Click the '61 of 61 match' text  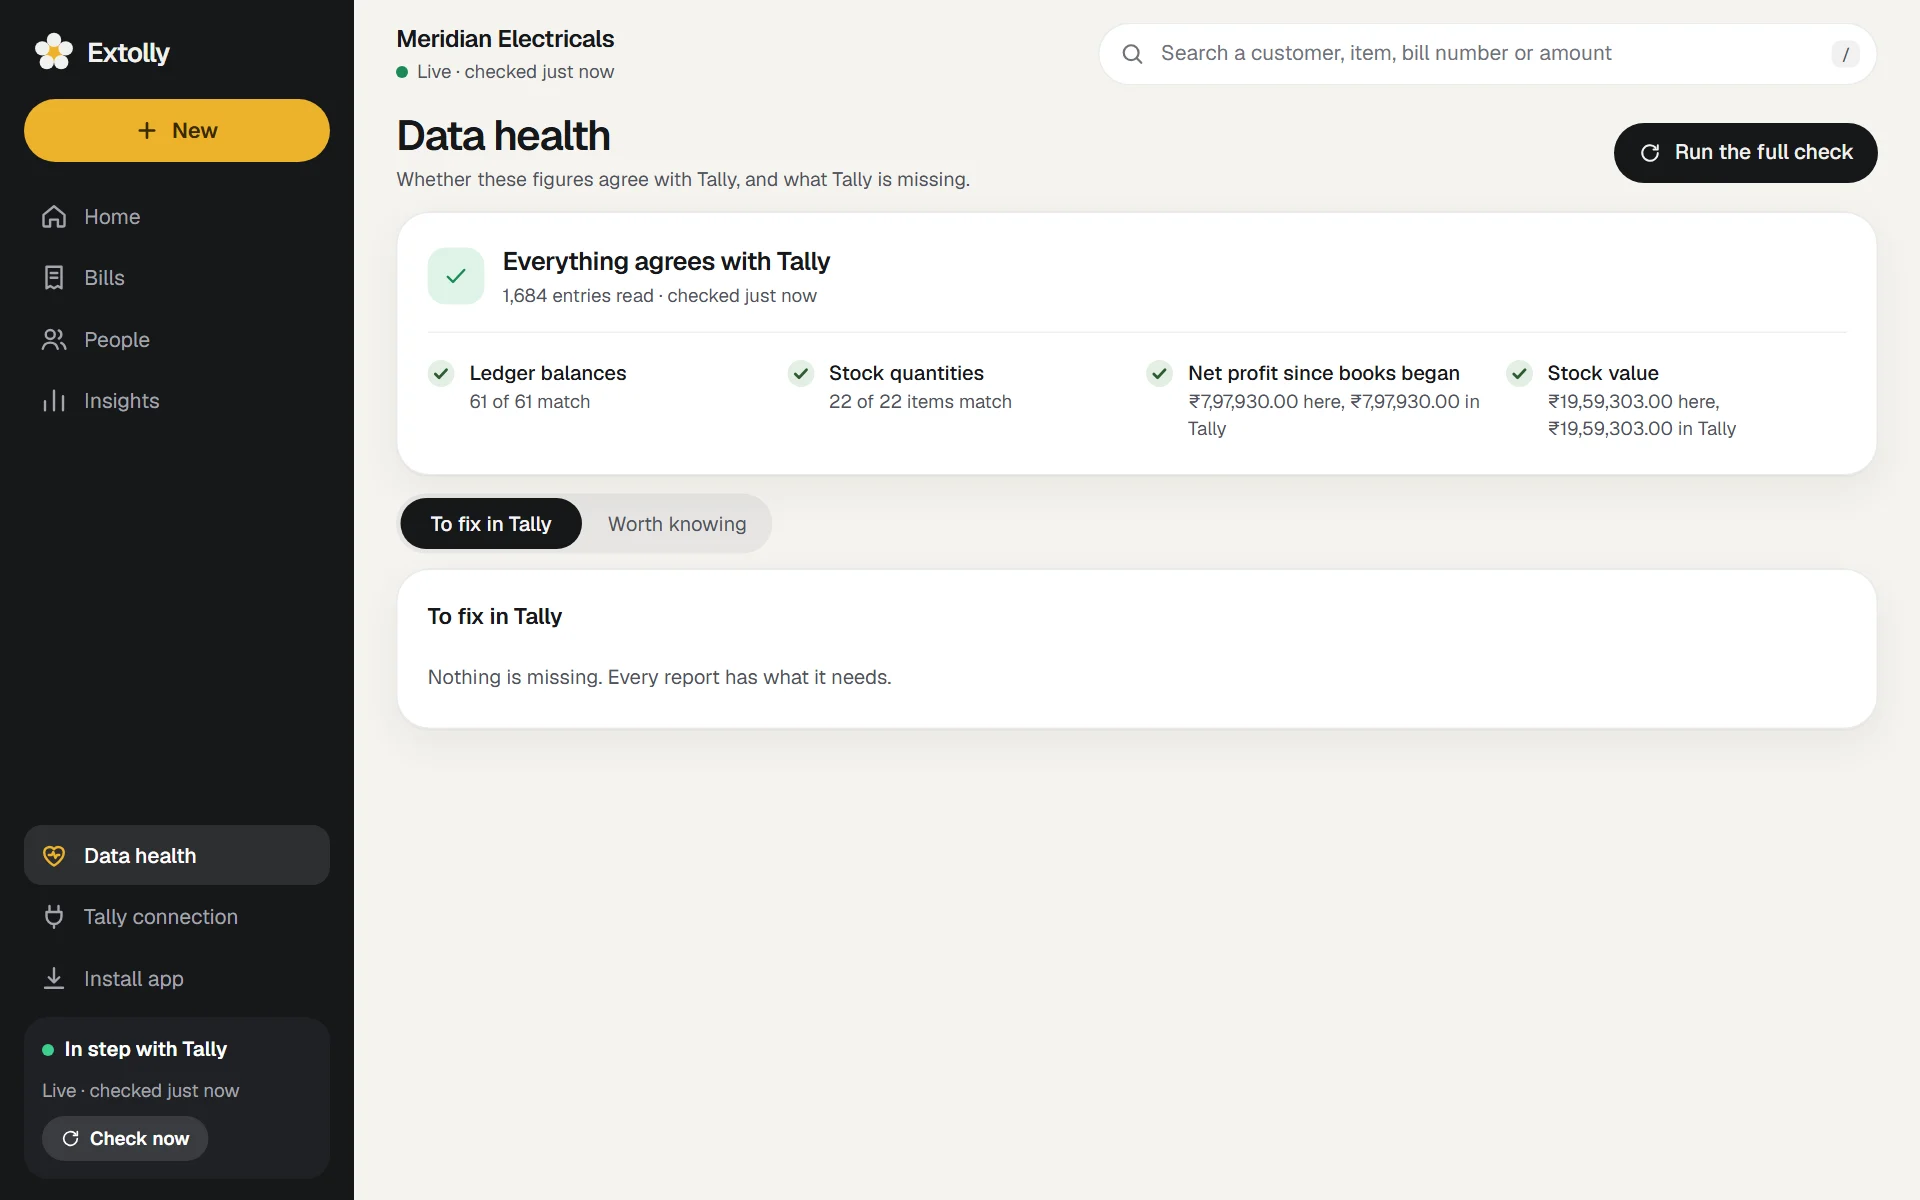click(x=530, y=402)
